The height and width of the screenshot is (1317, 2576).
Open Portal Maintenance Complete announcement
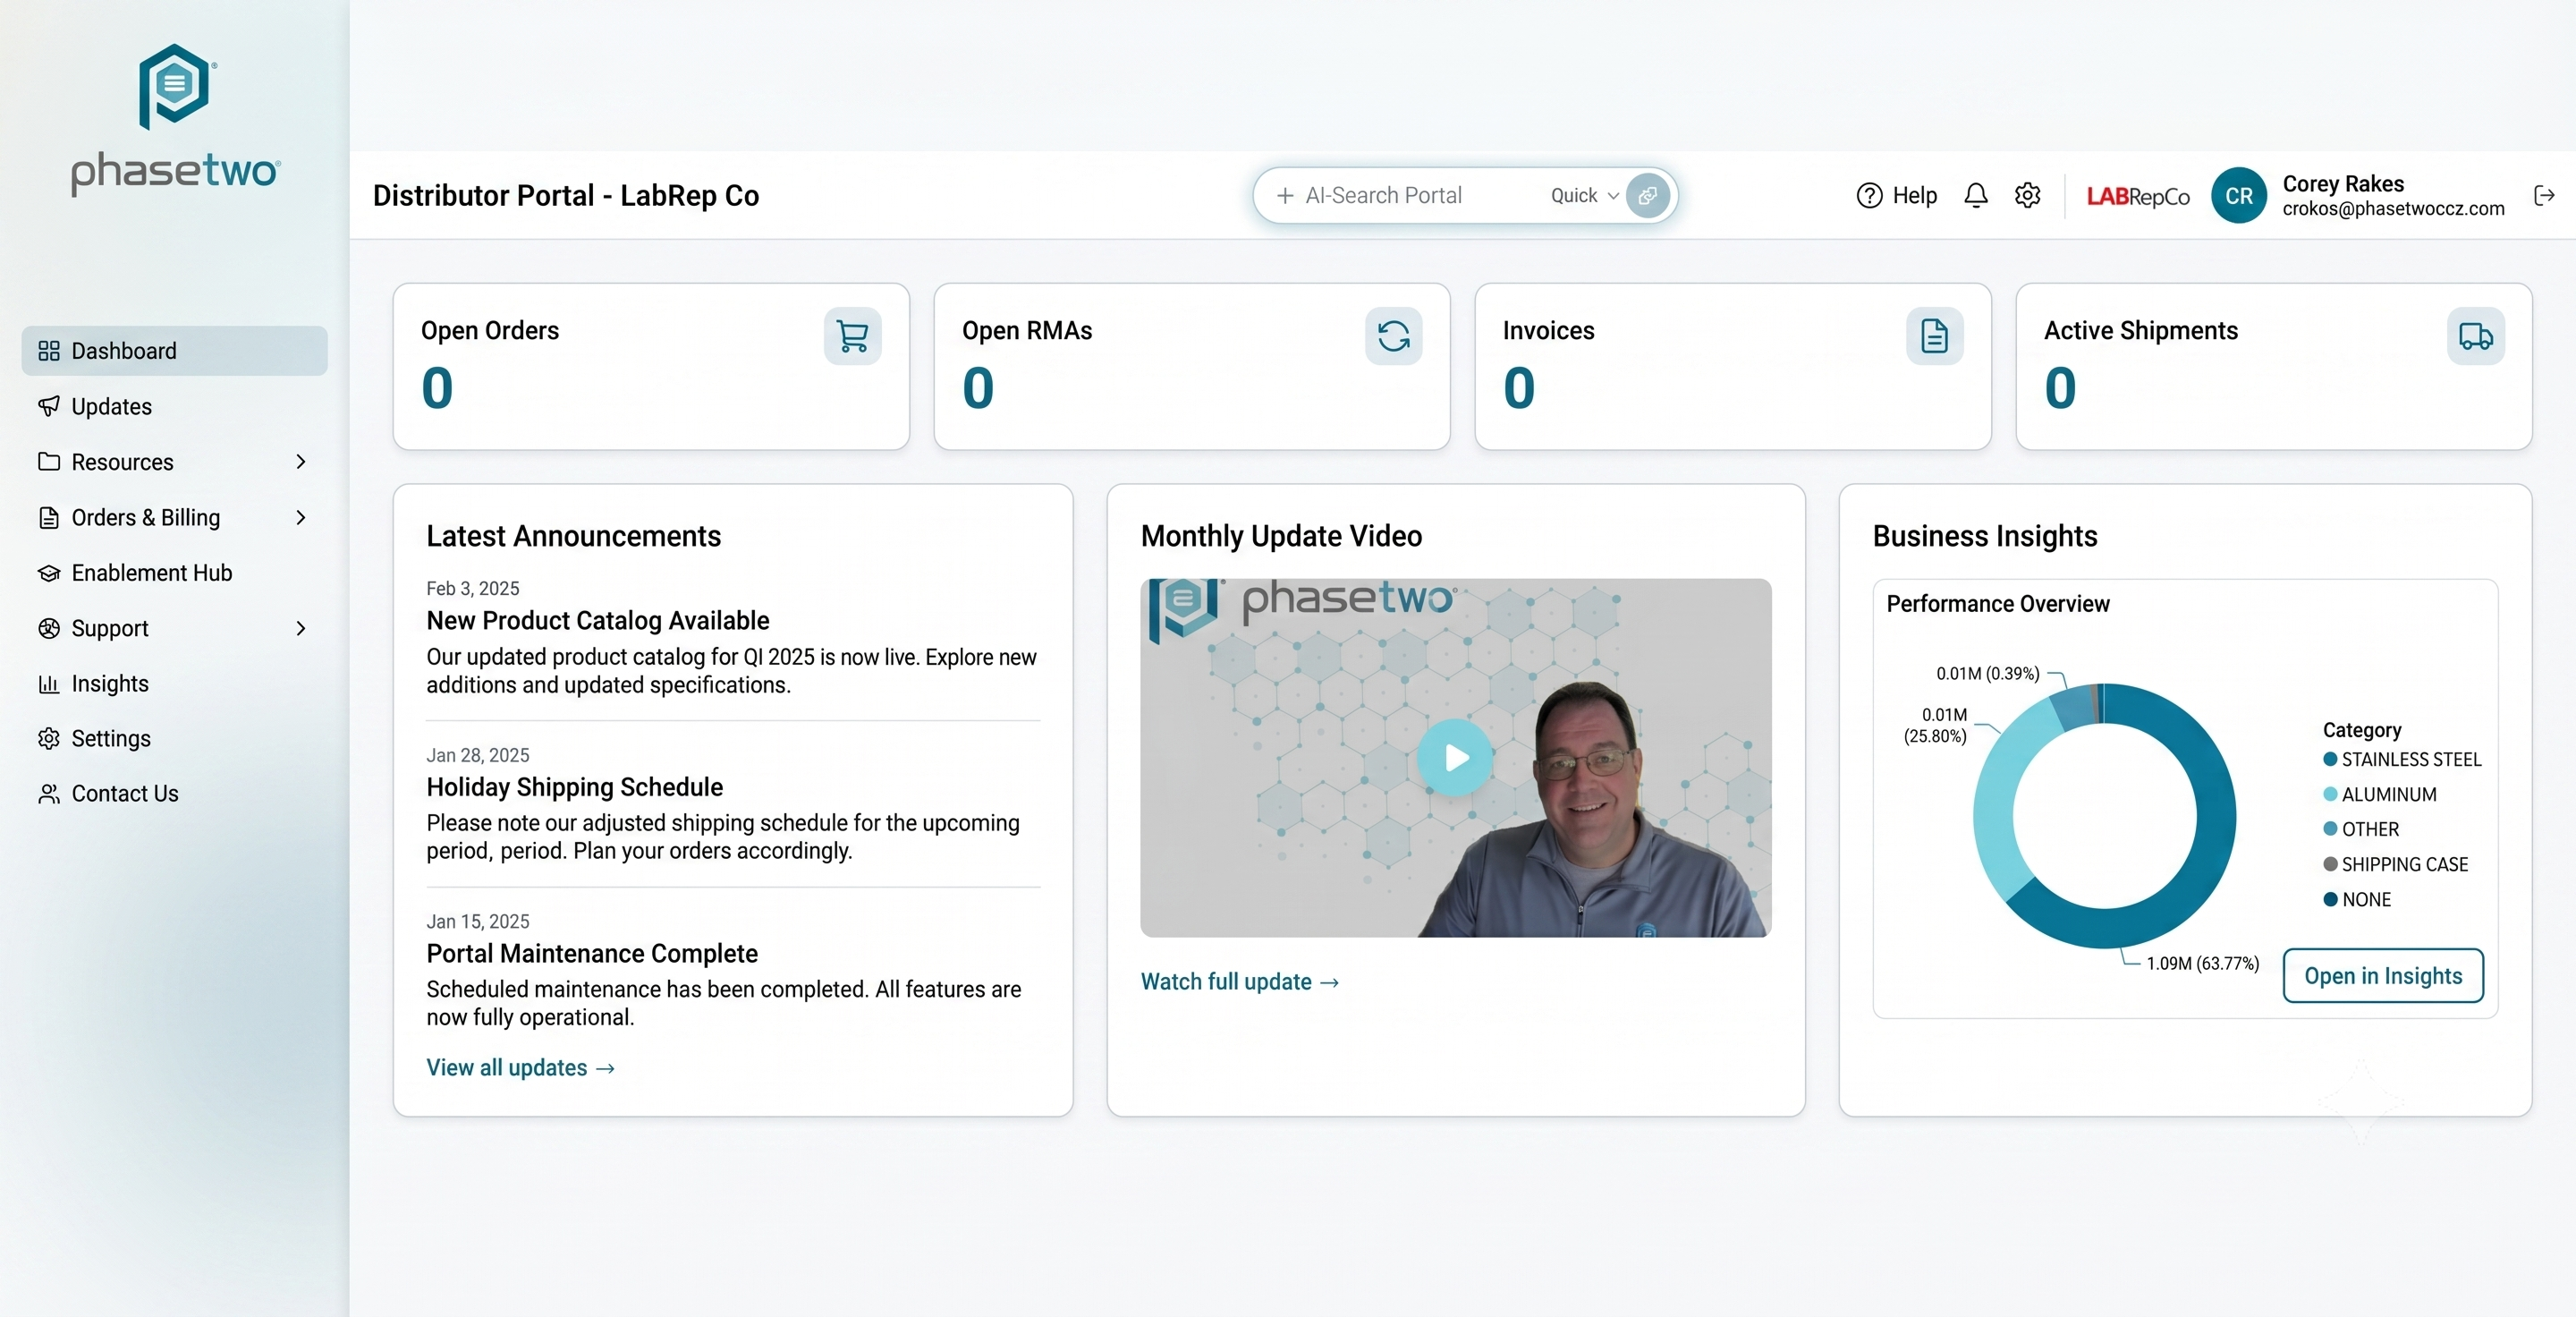coord(592,953)
